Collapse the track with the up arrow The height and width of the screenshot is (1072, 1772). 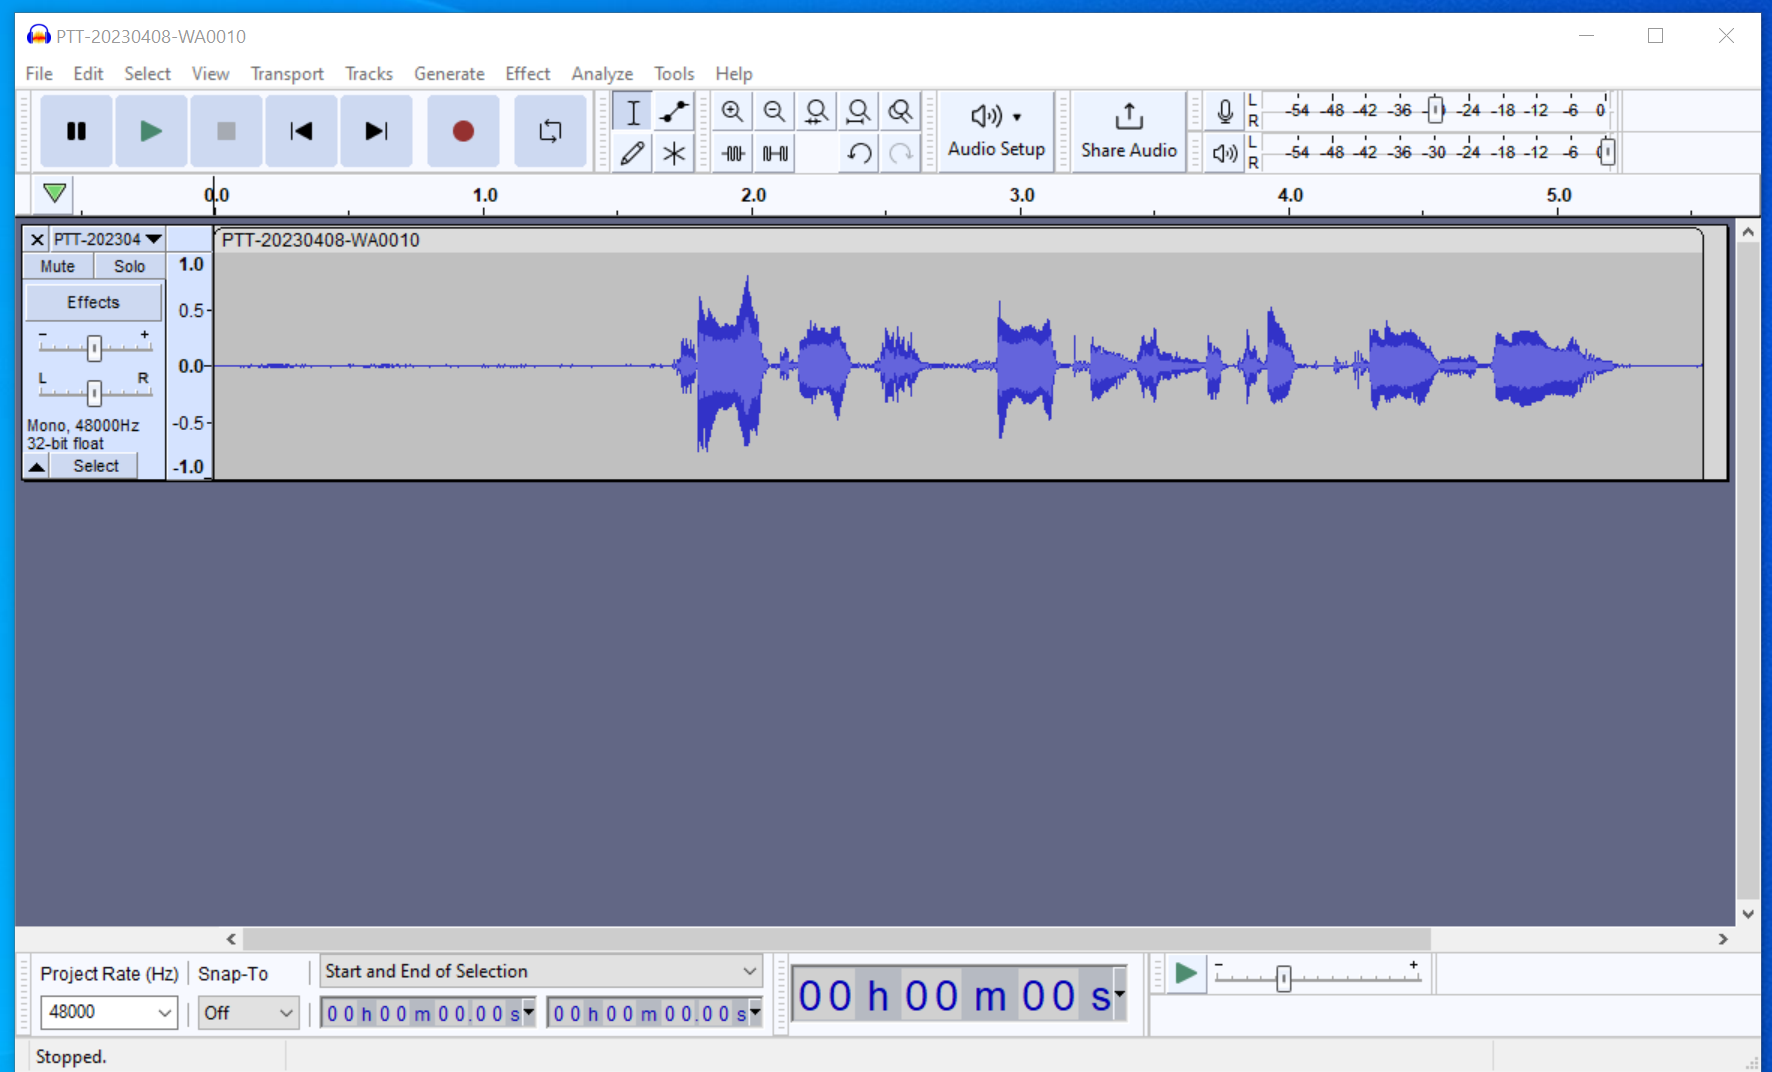point(37,466)
